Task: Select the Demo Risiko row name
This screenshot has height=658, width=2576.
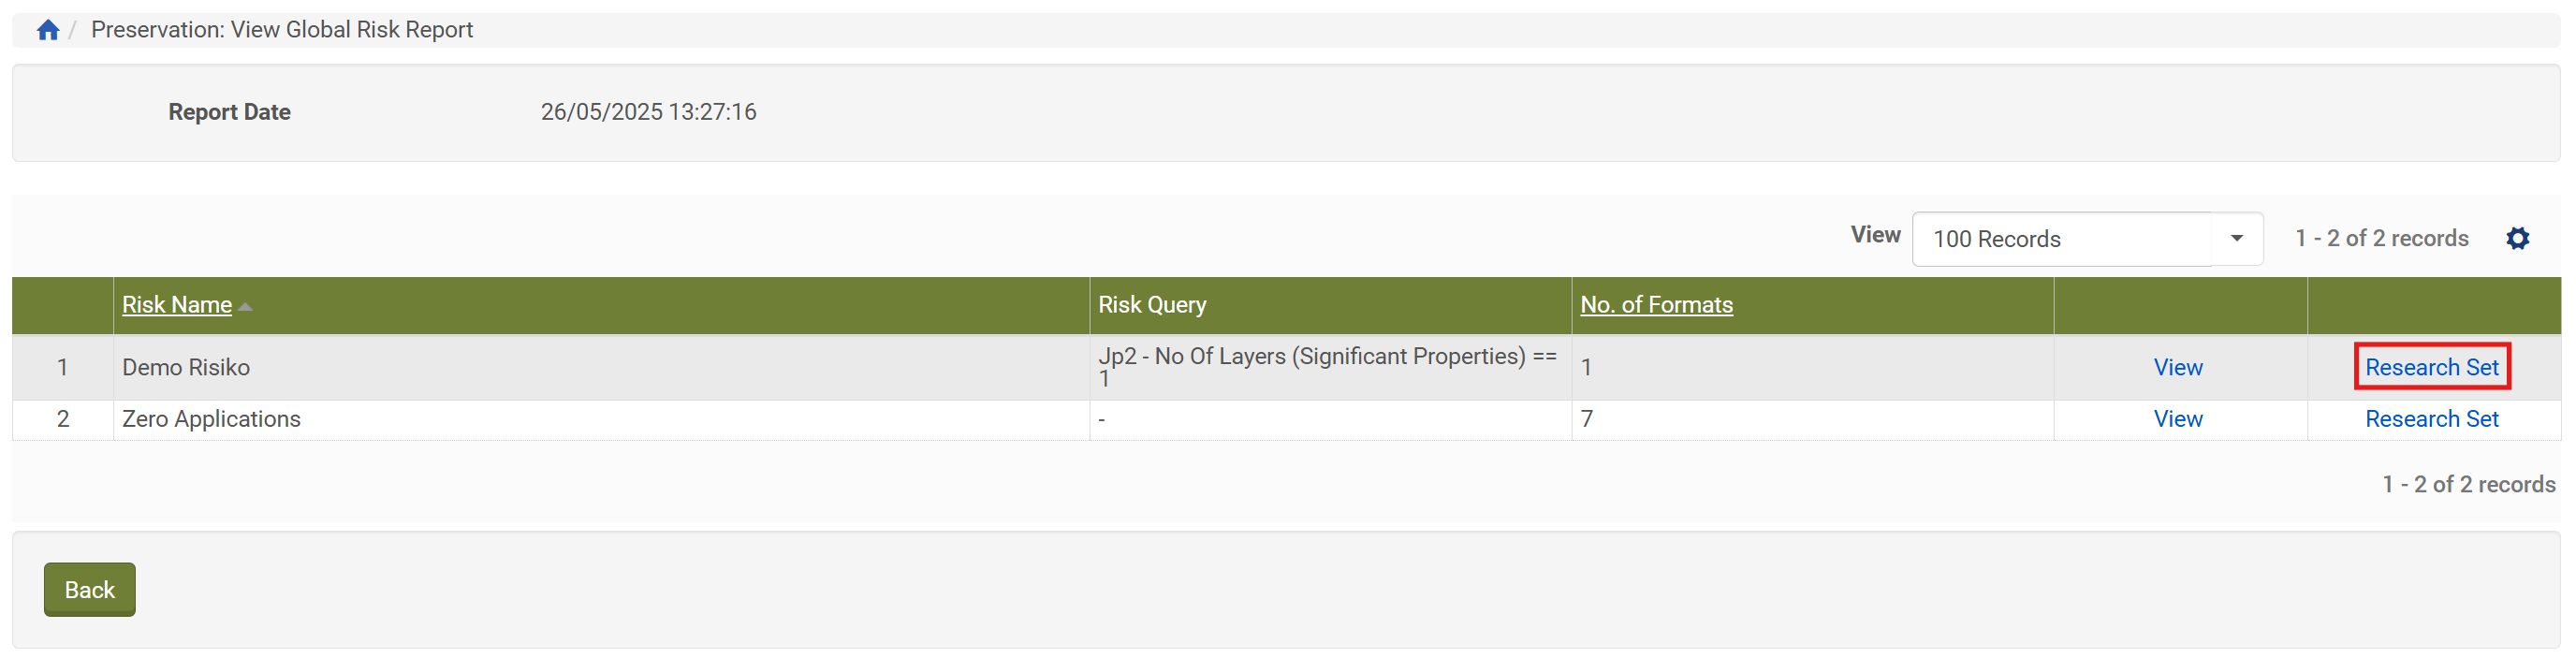Action: tap(186, 367)
